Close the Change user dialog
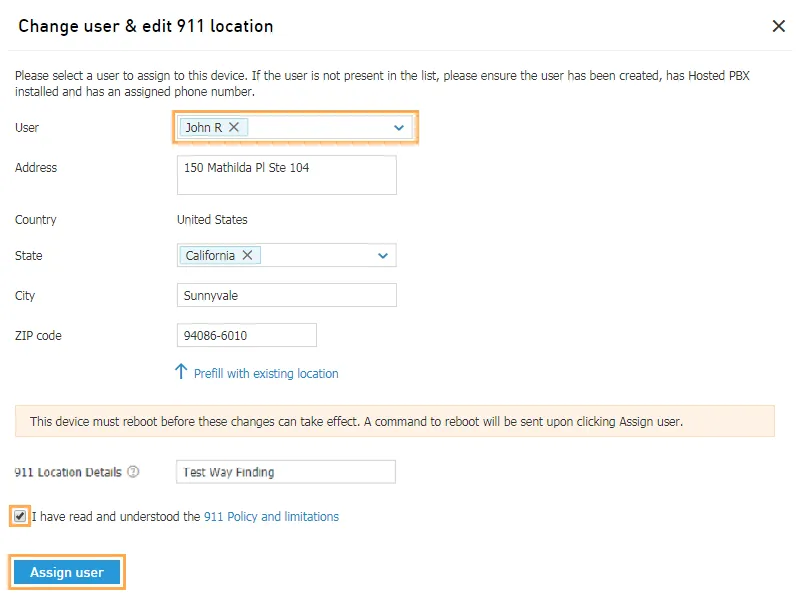 [778, 26]
